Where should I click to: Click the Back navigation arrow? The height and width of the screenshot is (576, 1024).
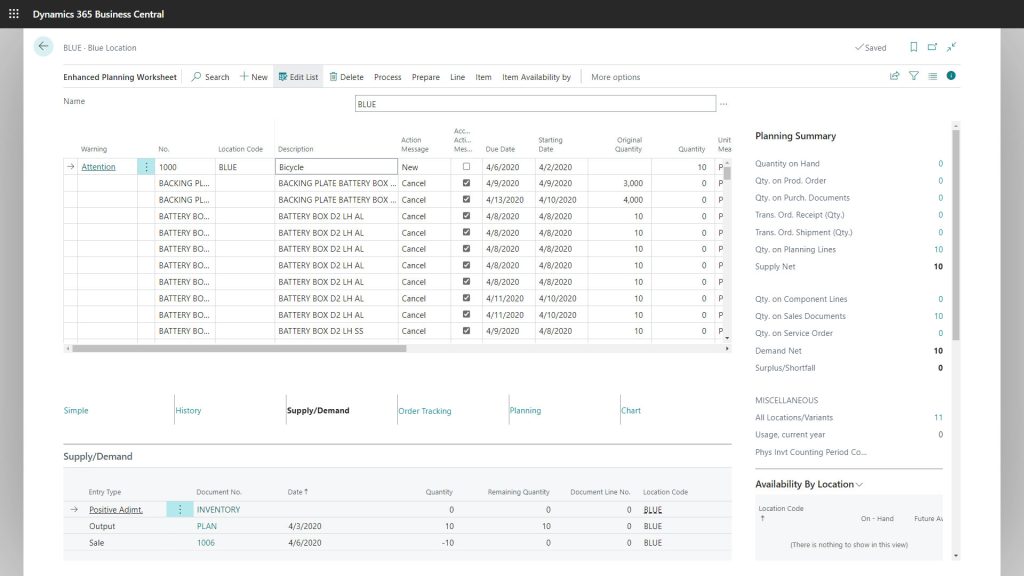click(41, 46)
